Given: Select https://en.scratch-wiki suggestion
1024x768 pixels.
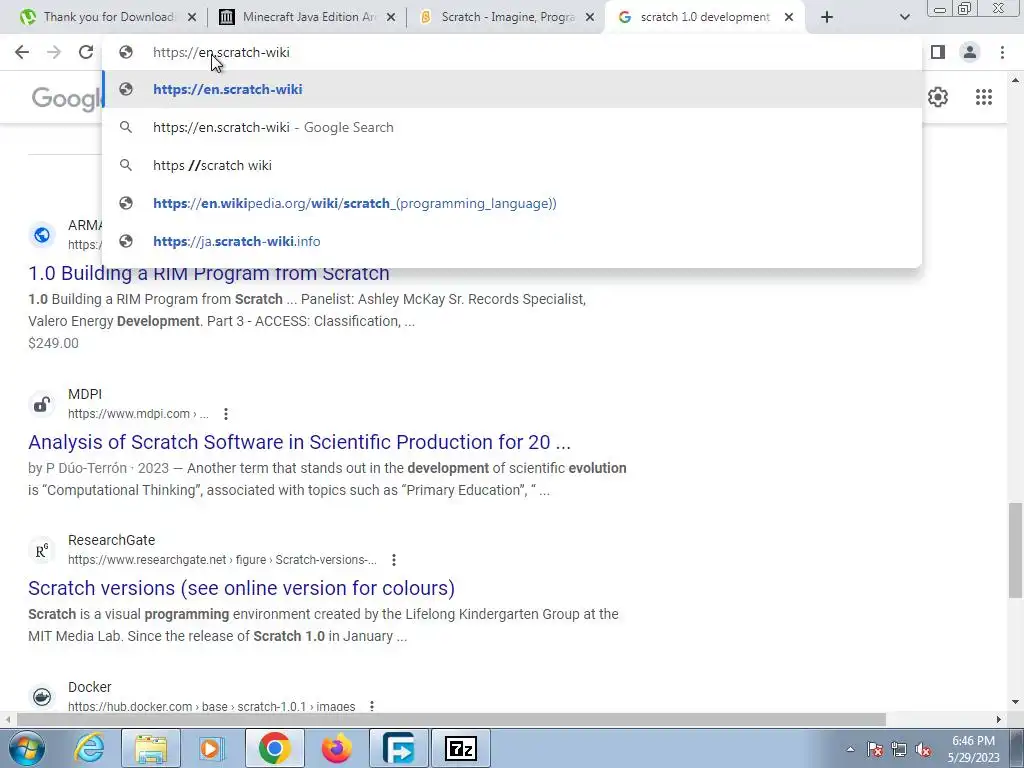Looking at the screenshot, I should (512, 89).
